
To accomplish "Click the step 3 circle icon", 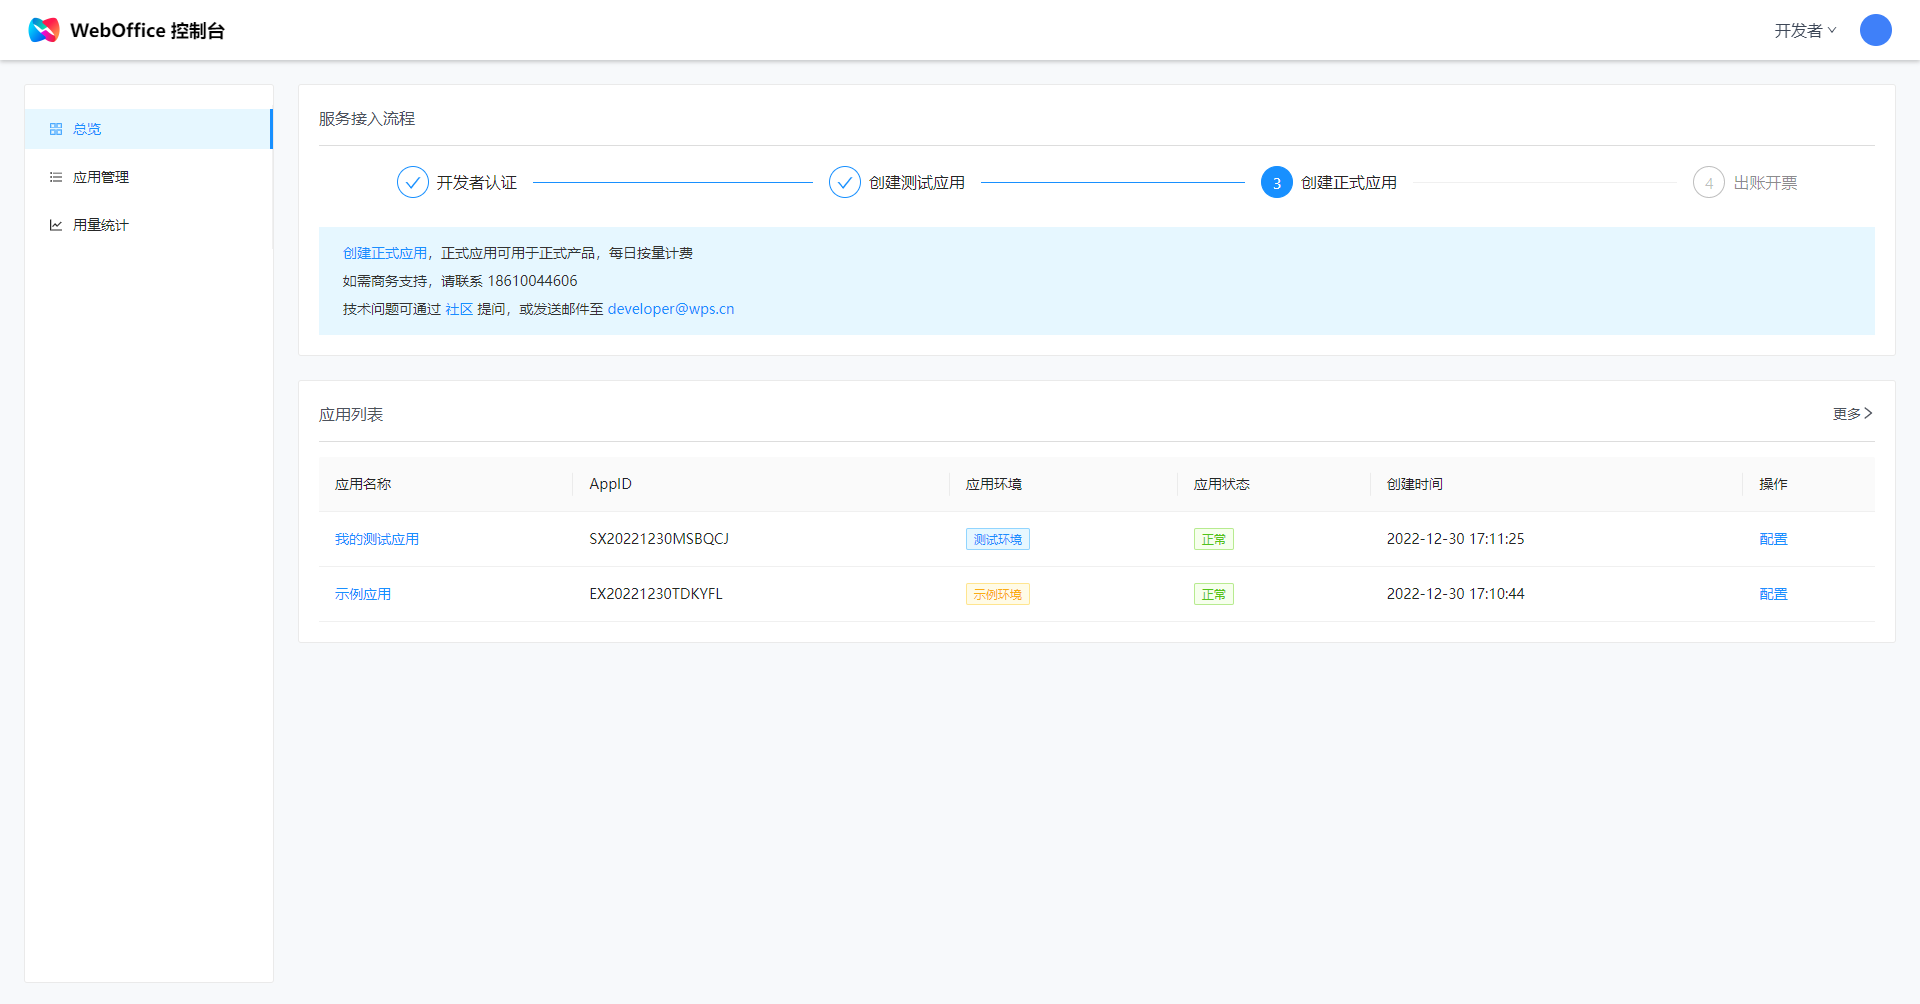I will click(1276, 182).
